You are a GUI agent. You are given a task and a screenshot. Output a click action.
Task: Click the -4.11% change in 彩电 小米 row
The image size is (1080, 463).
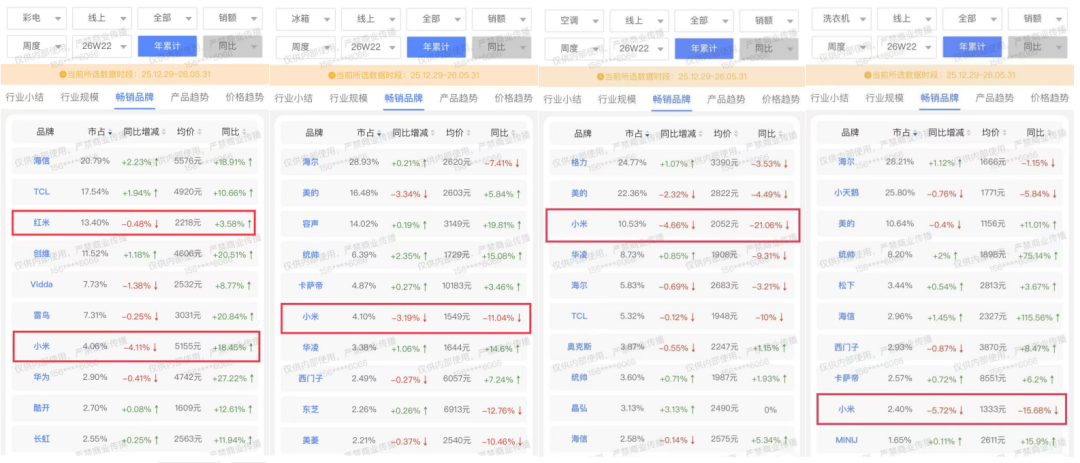click(142, 347)
